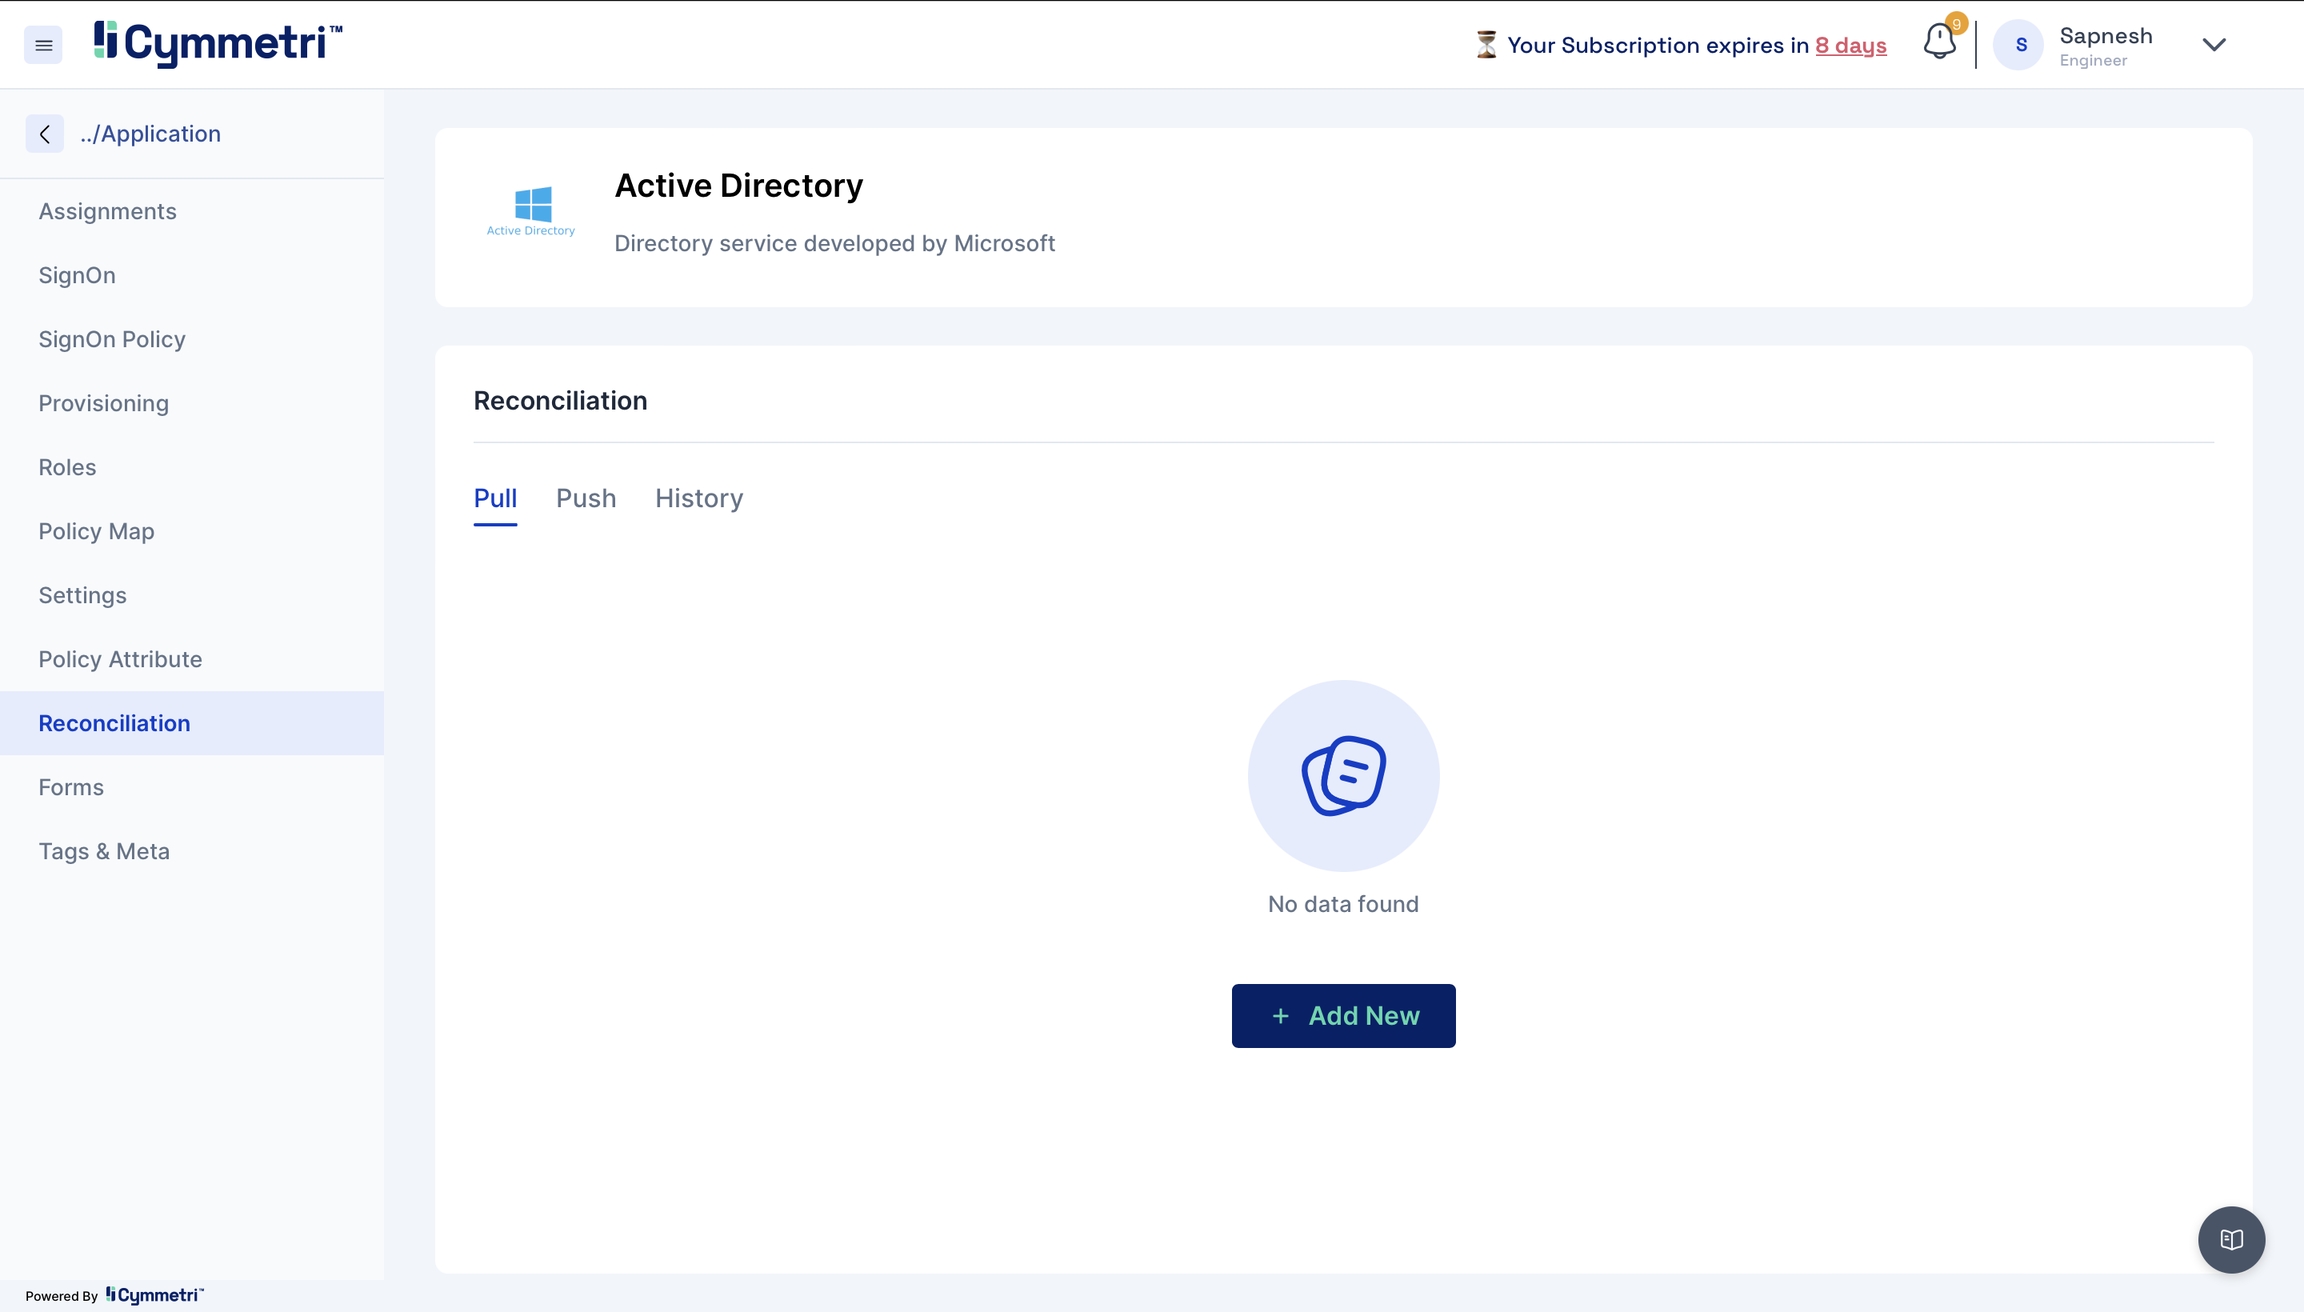Click the hamburger menu icon
The image size is (2304, 1312).
tap(43, 45)
